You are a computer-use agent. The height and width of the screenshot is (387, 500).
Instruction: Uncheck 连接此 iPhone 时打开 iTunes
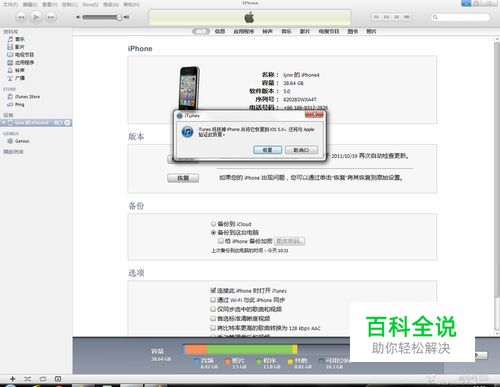pos(213,290)
